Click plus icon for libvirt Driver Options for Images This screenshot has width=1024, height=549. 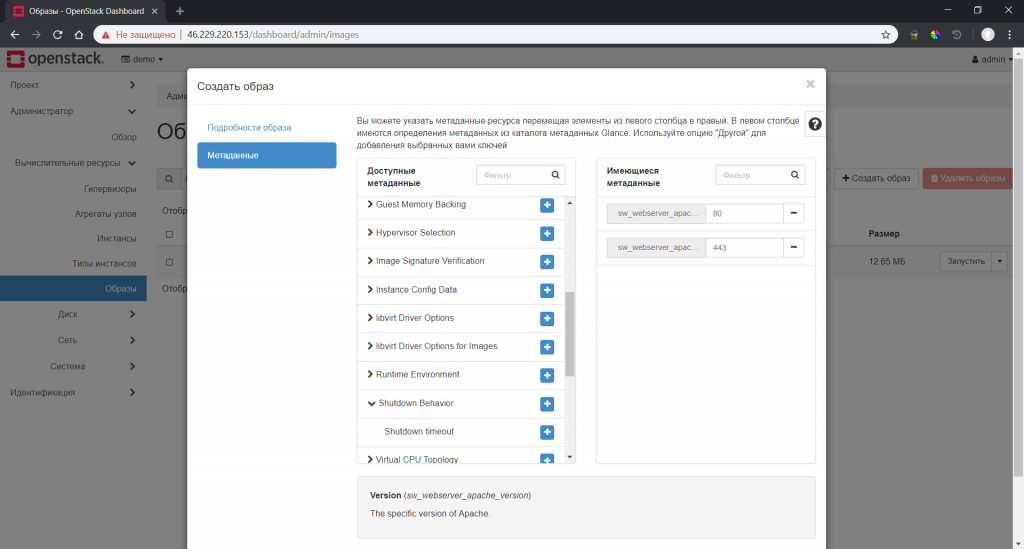click(547, 347)
